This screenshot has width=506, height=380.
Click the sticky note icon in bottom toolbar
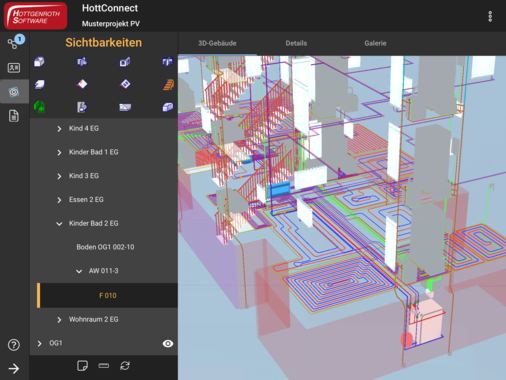82,366
